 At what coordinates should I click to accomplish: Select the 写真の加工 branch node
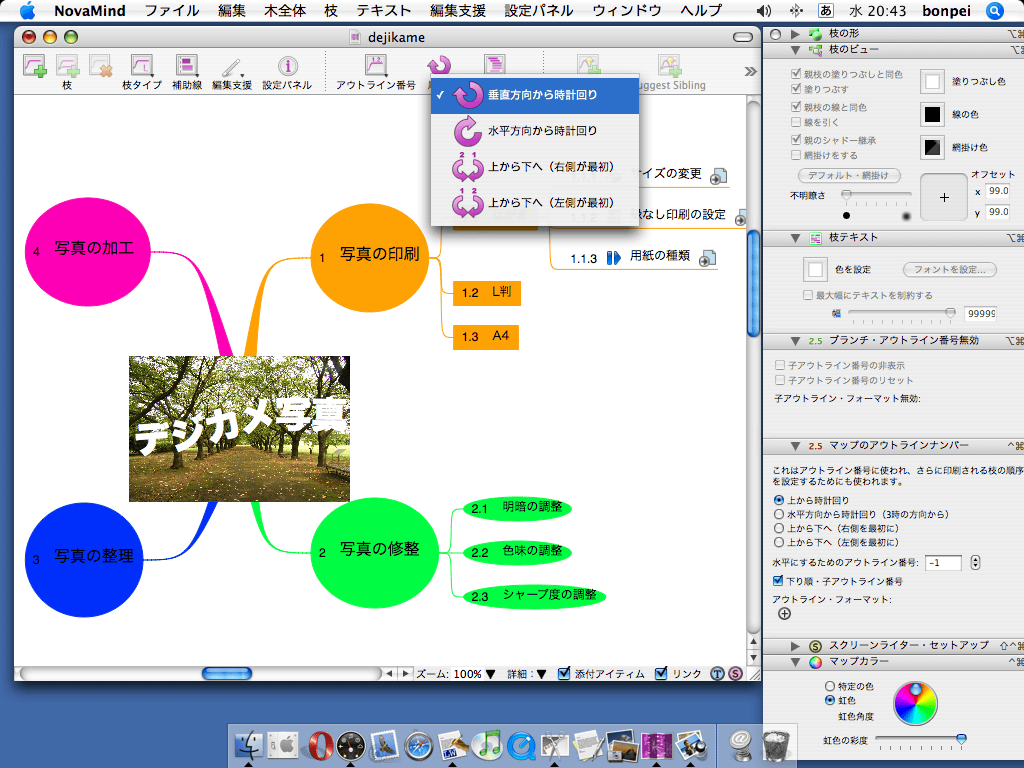pyautogui.click(x=88, y=251)
